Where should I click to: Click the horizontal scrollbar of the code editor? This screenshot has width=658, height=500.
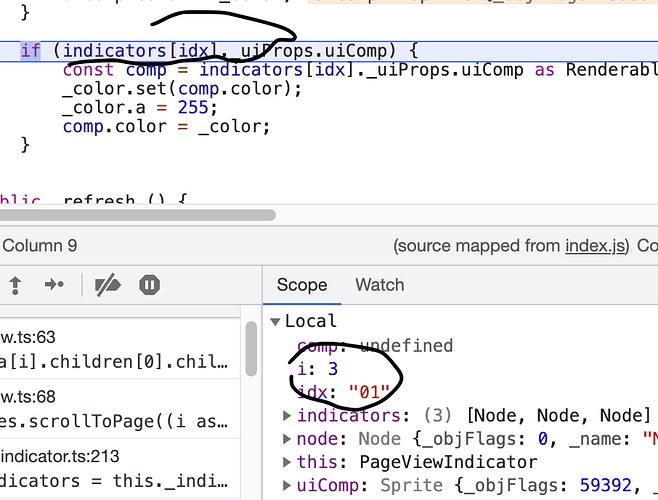coord(138,215)
